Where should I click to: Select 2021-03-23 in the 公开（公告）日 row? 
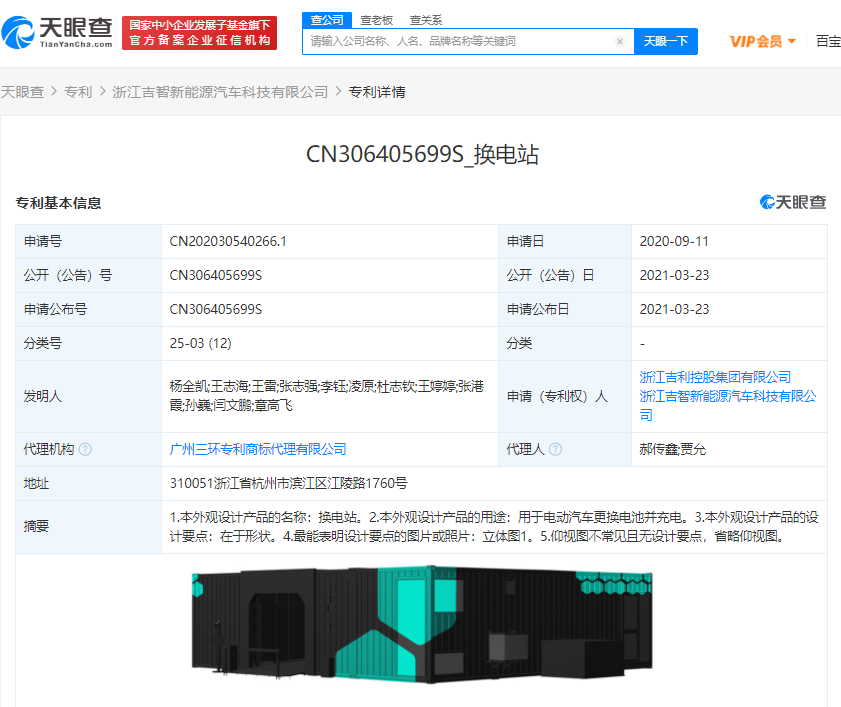tap(674, 275)
